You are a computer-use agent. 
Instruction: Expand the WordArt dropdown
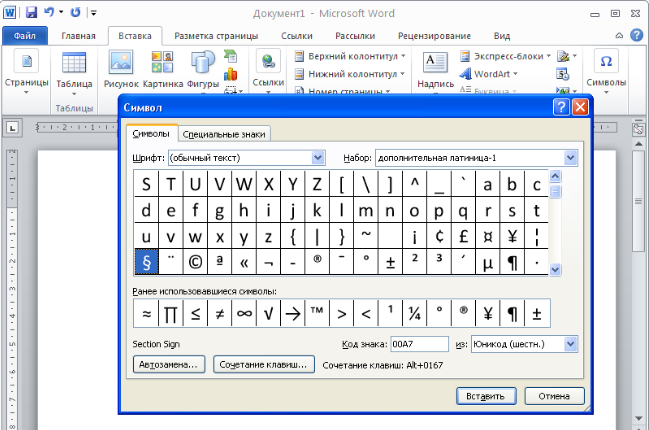point(515,74)
